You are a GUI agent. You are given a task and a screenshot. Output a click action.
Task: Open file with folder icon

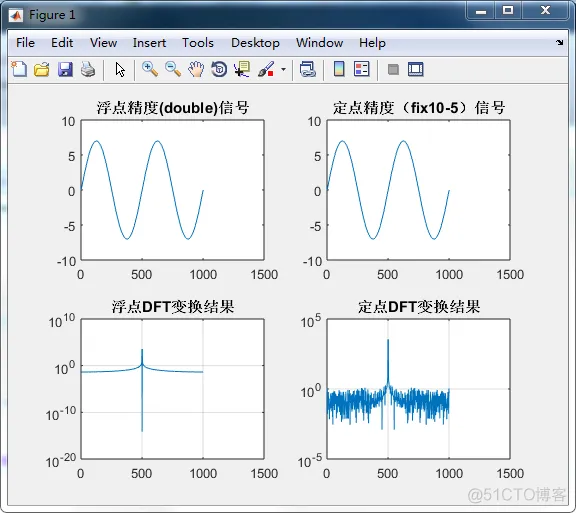[42, 69]
